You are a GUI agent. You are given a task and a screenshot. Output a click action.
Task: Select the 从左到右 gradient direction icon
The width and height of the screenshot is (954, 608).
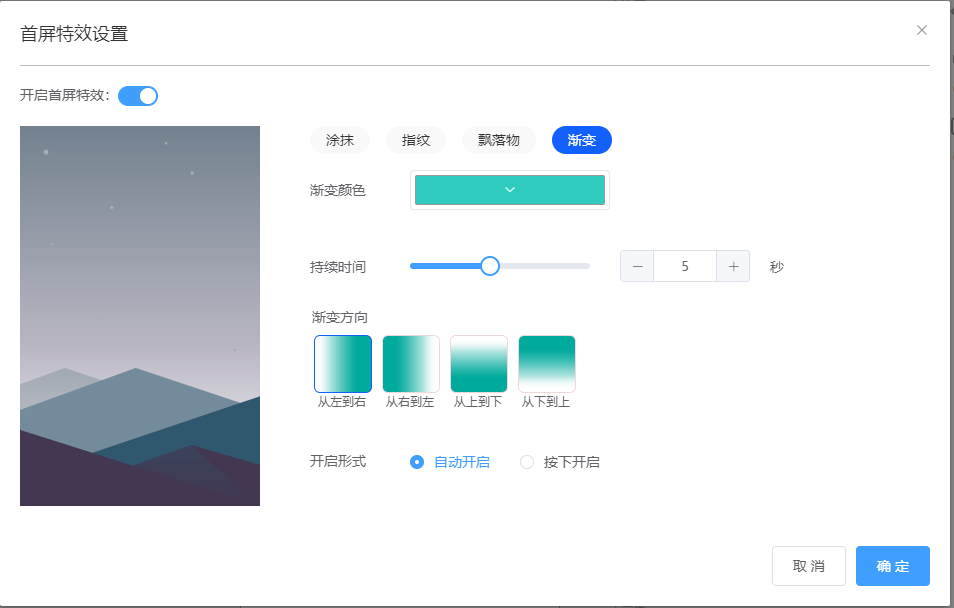[x=343, y=364]
